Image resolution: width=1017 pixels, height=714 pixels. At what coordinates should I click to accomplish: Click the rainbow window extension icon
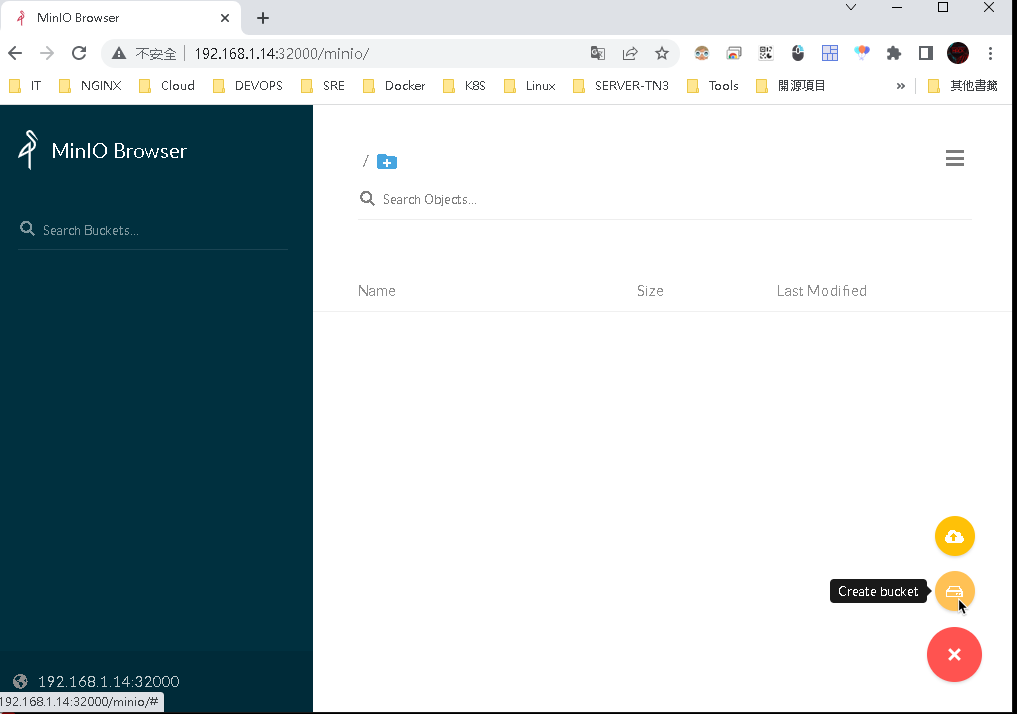click(734, 53)
